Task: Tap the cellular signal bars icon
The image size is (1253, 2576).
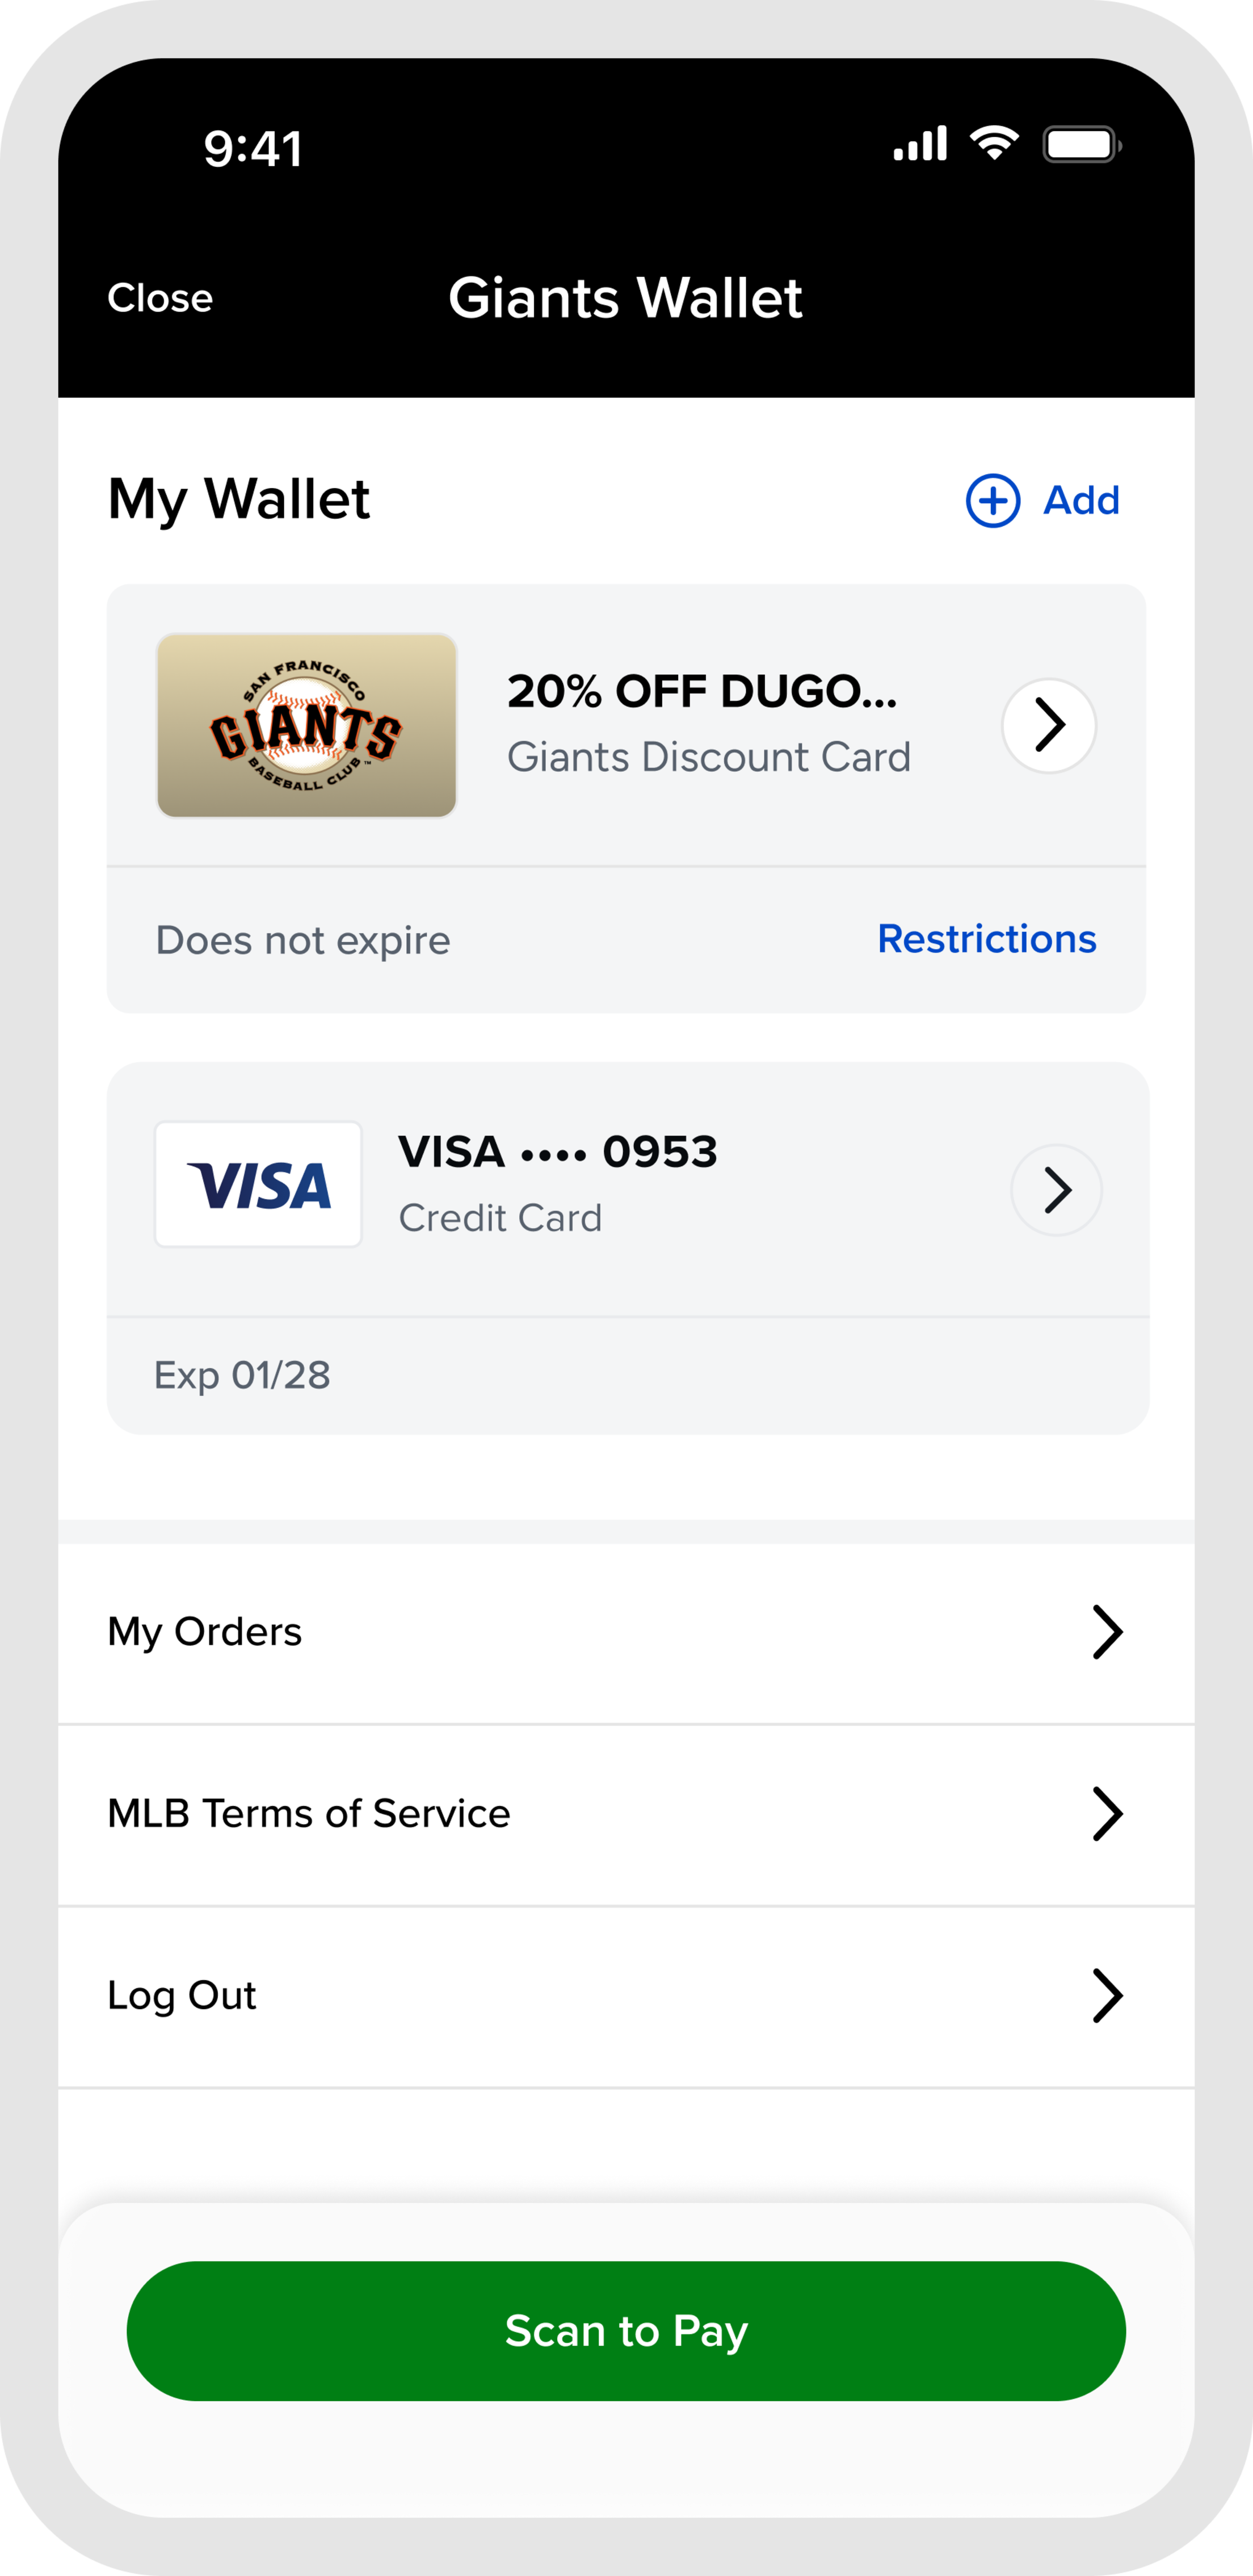Action: tap(920, 145)
